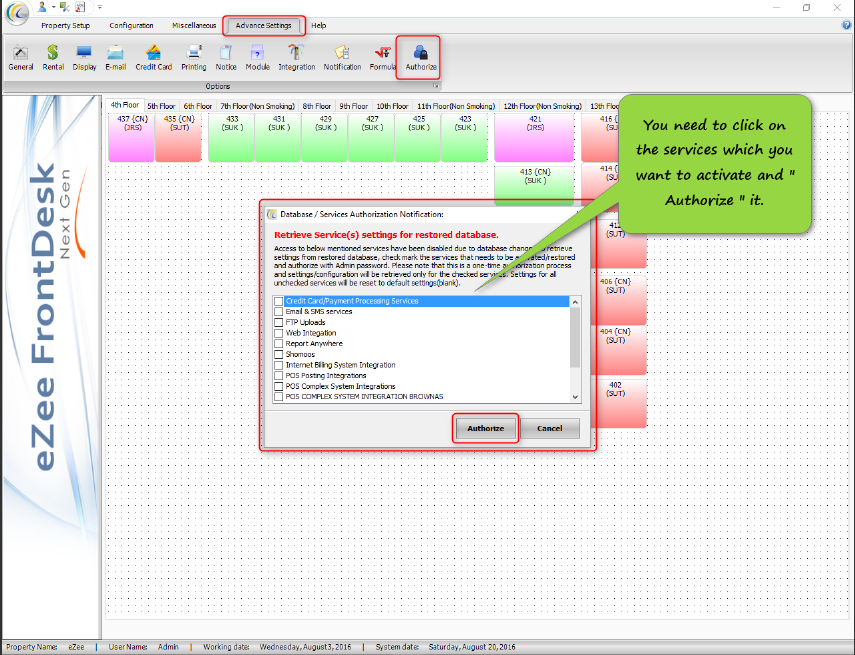Check POS Complex System Integrations

pos(279,386)
